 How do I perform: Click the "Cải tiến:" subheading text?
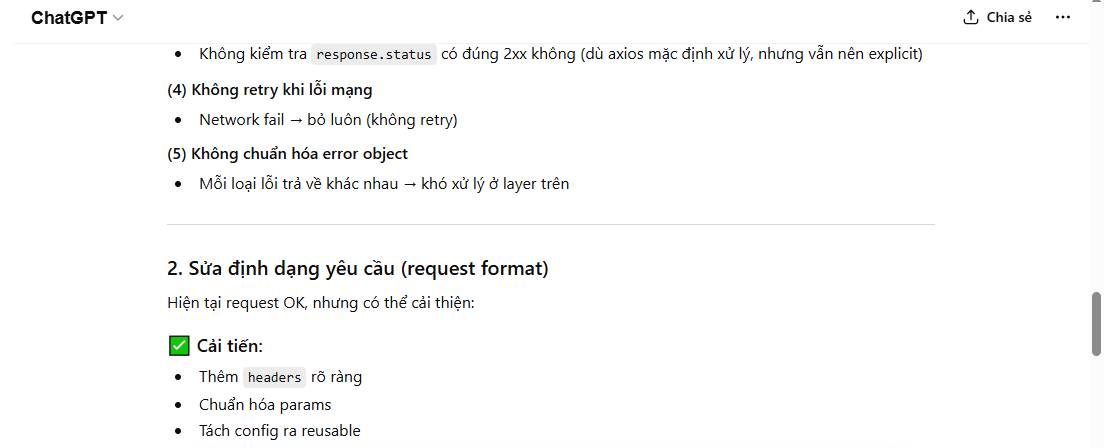point(229,346)
